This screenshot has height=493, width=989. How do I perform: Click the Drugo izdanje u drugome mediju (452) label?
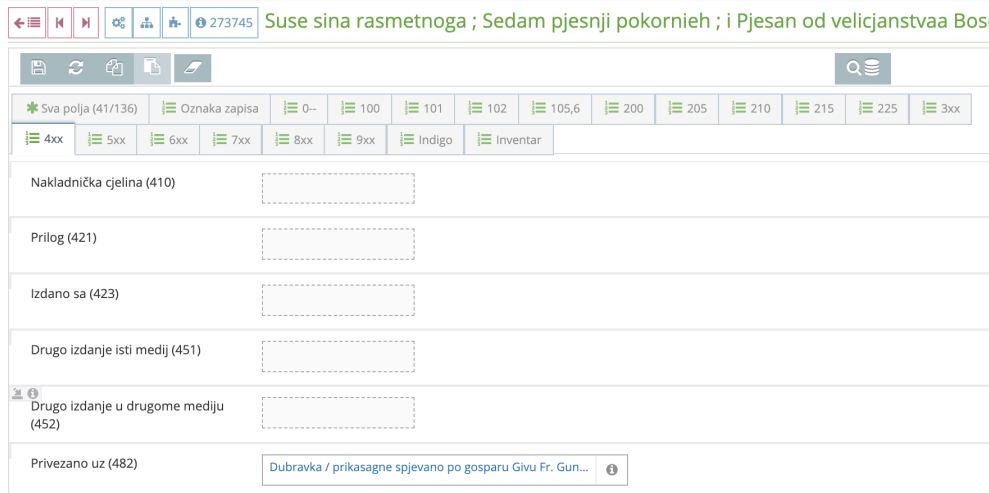click(128, 415)
